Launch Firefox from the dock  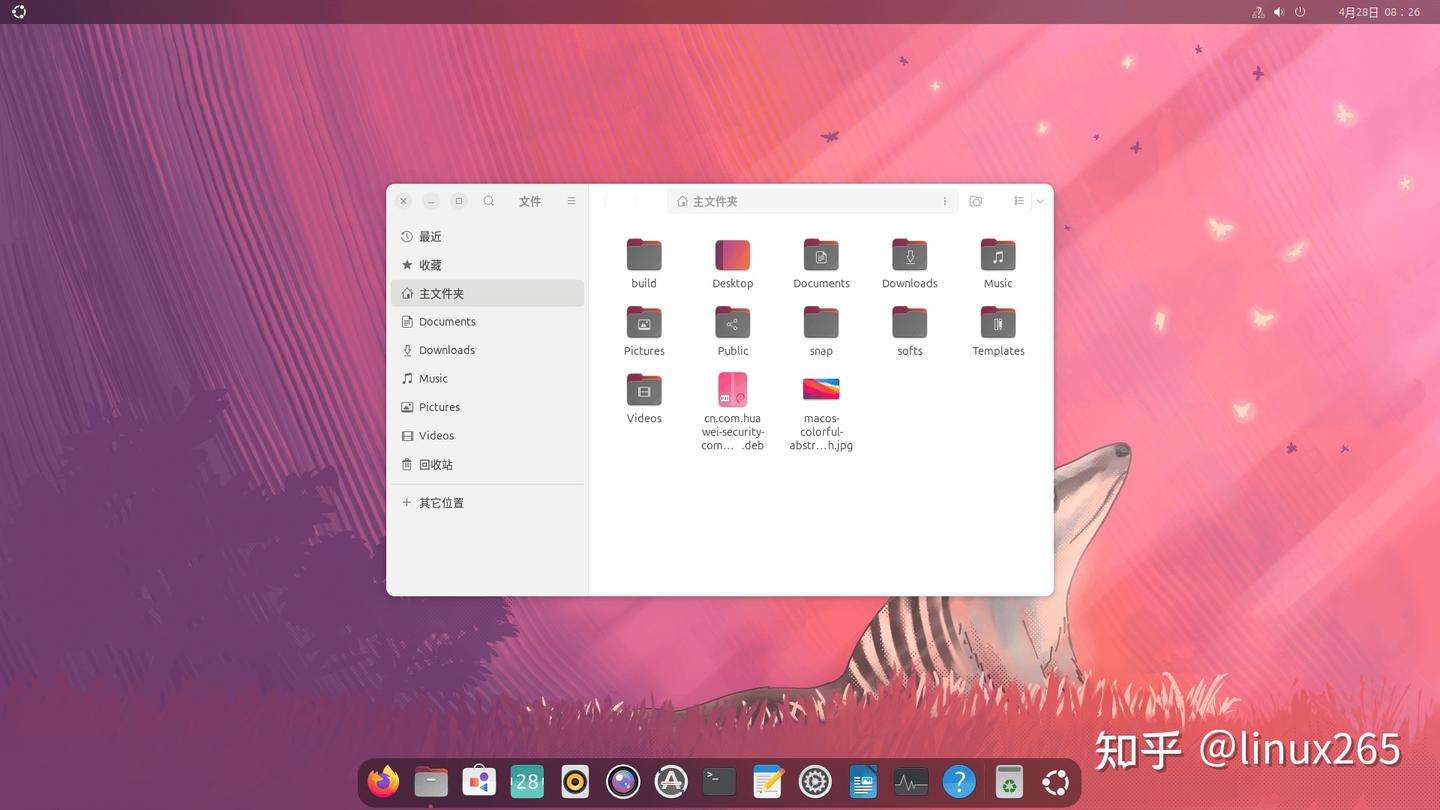(383, 781)
